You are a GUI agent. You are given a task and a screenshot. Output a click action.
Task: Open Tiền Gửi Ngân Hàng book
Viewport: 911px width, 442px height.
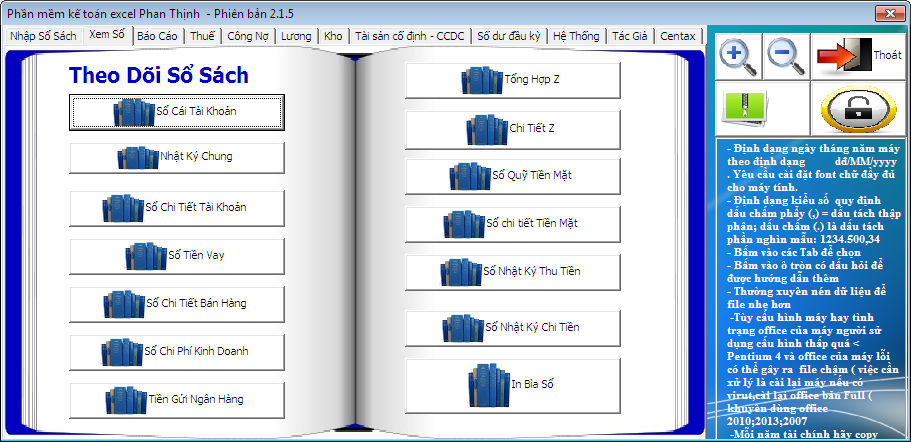177,400
